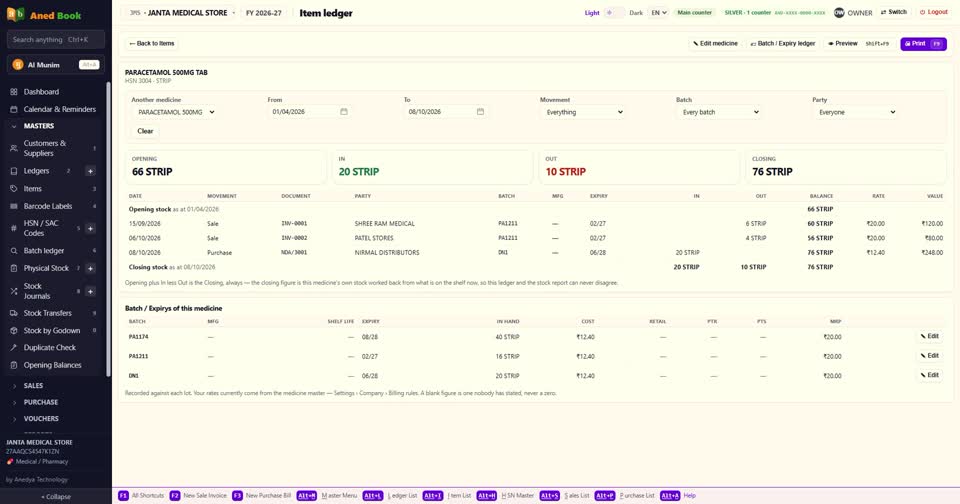The image size is (960, 504).
Task: Click the SHREE RAM MEDICAL party cell
Action: click(384, 224)
